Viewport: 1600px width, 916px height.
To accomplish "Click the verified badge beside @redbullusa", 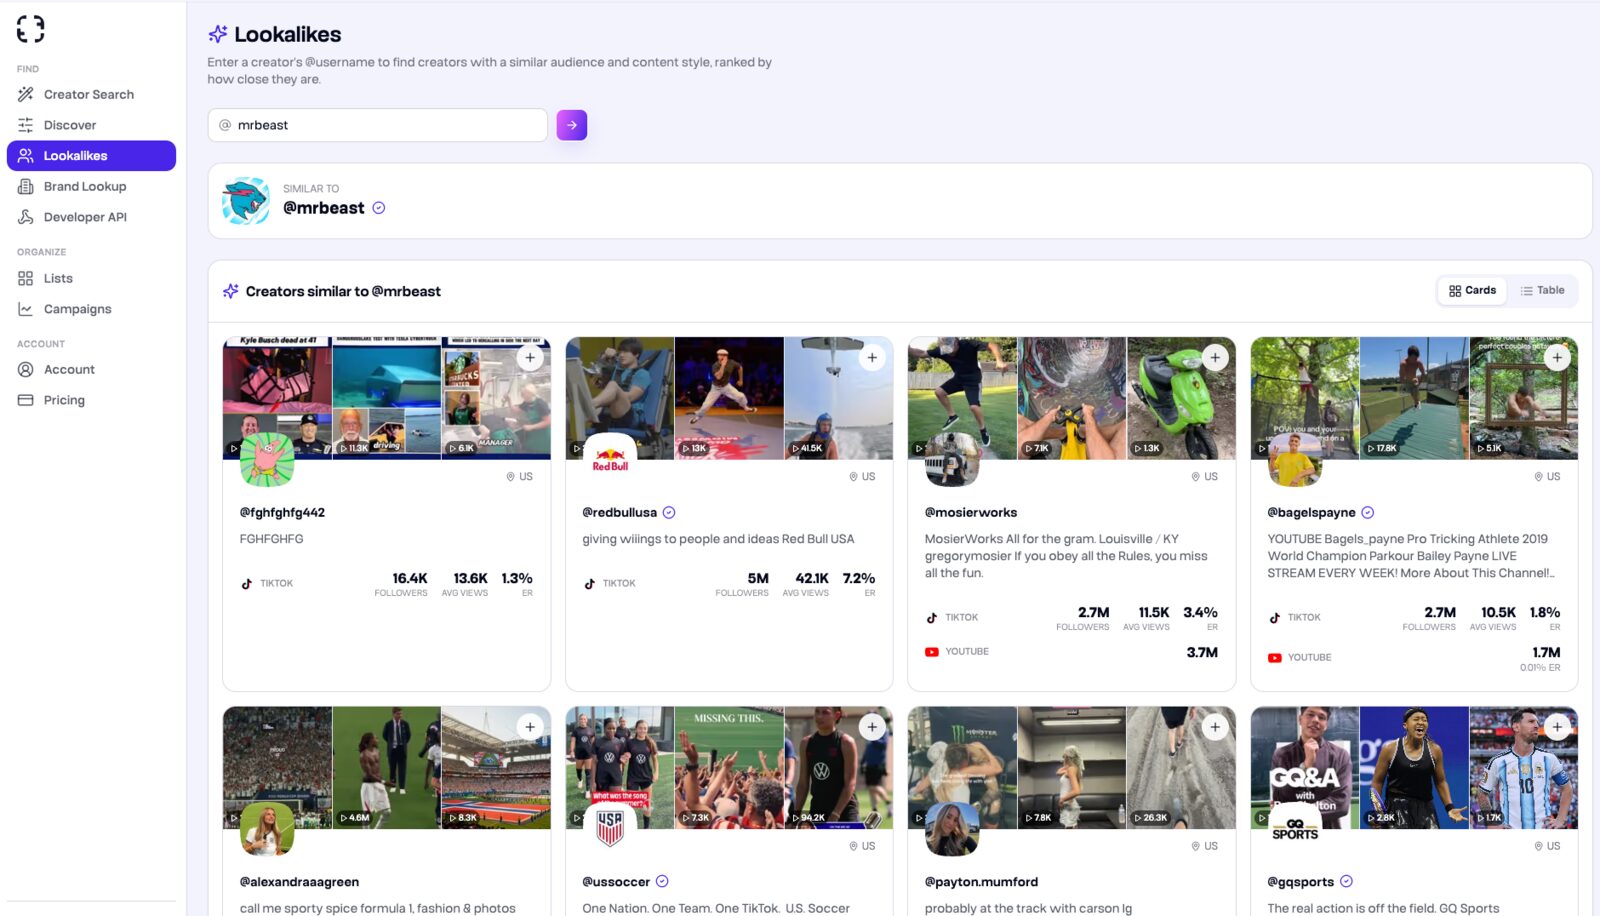I will [669, 513].
